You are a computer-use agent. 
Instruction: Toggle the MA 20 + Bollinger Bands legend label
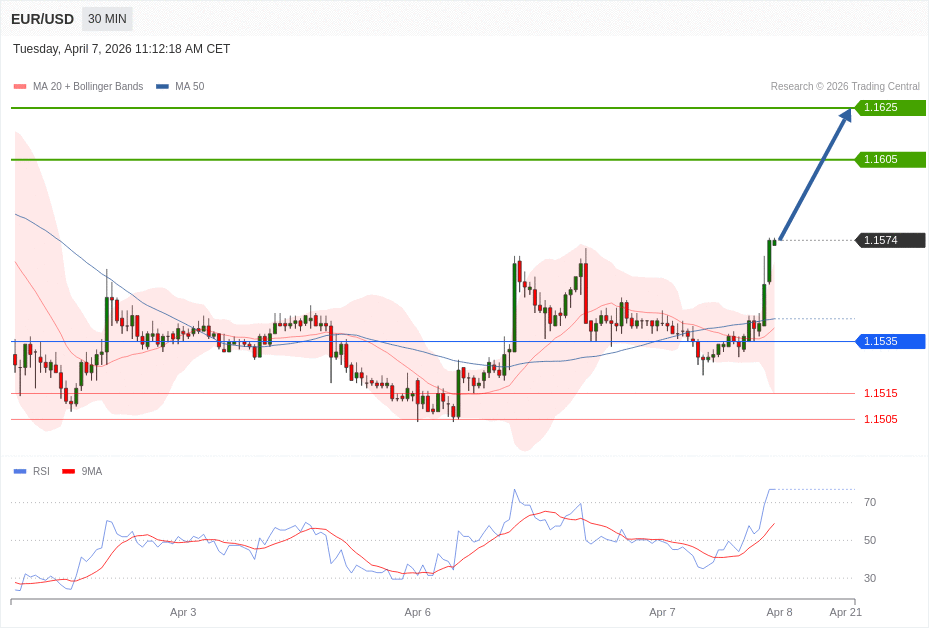click(88, 87)
